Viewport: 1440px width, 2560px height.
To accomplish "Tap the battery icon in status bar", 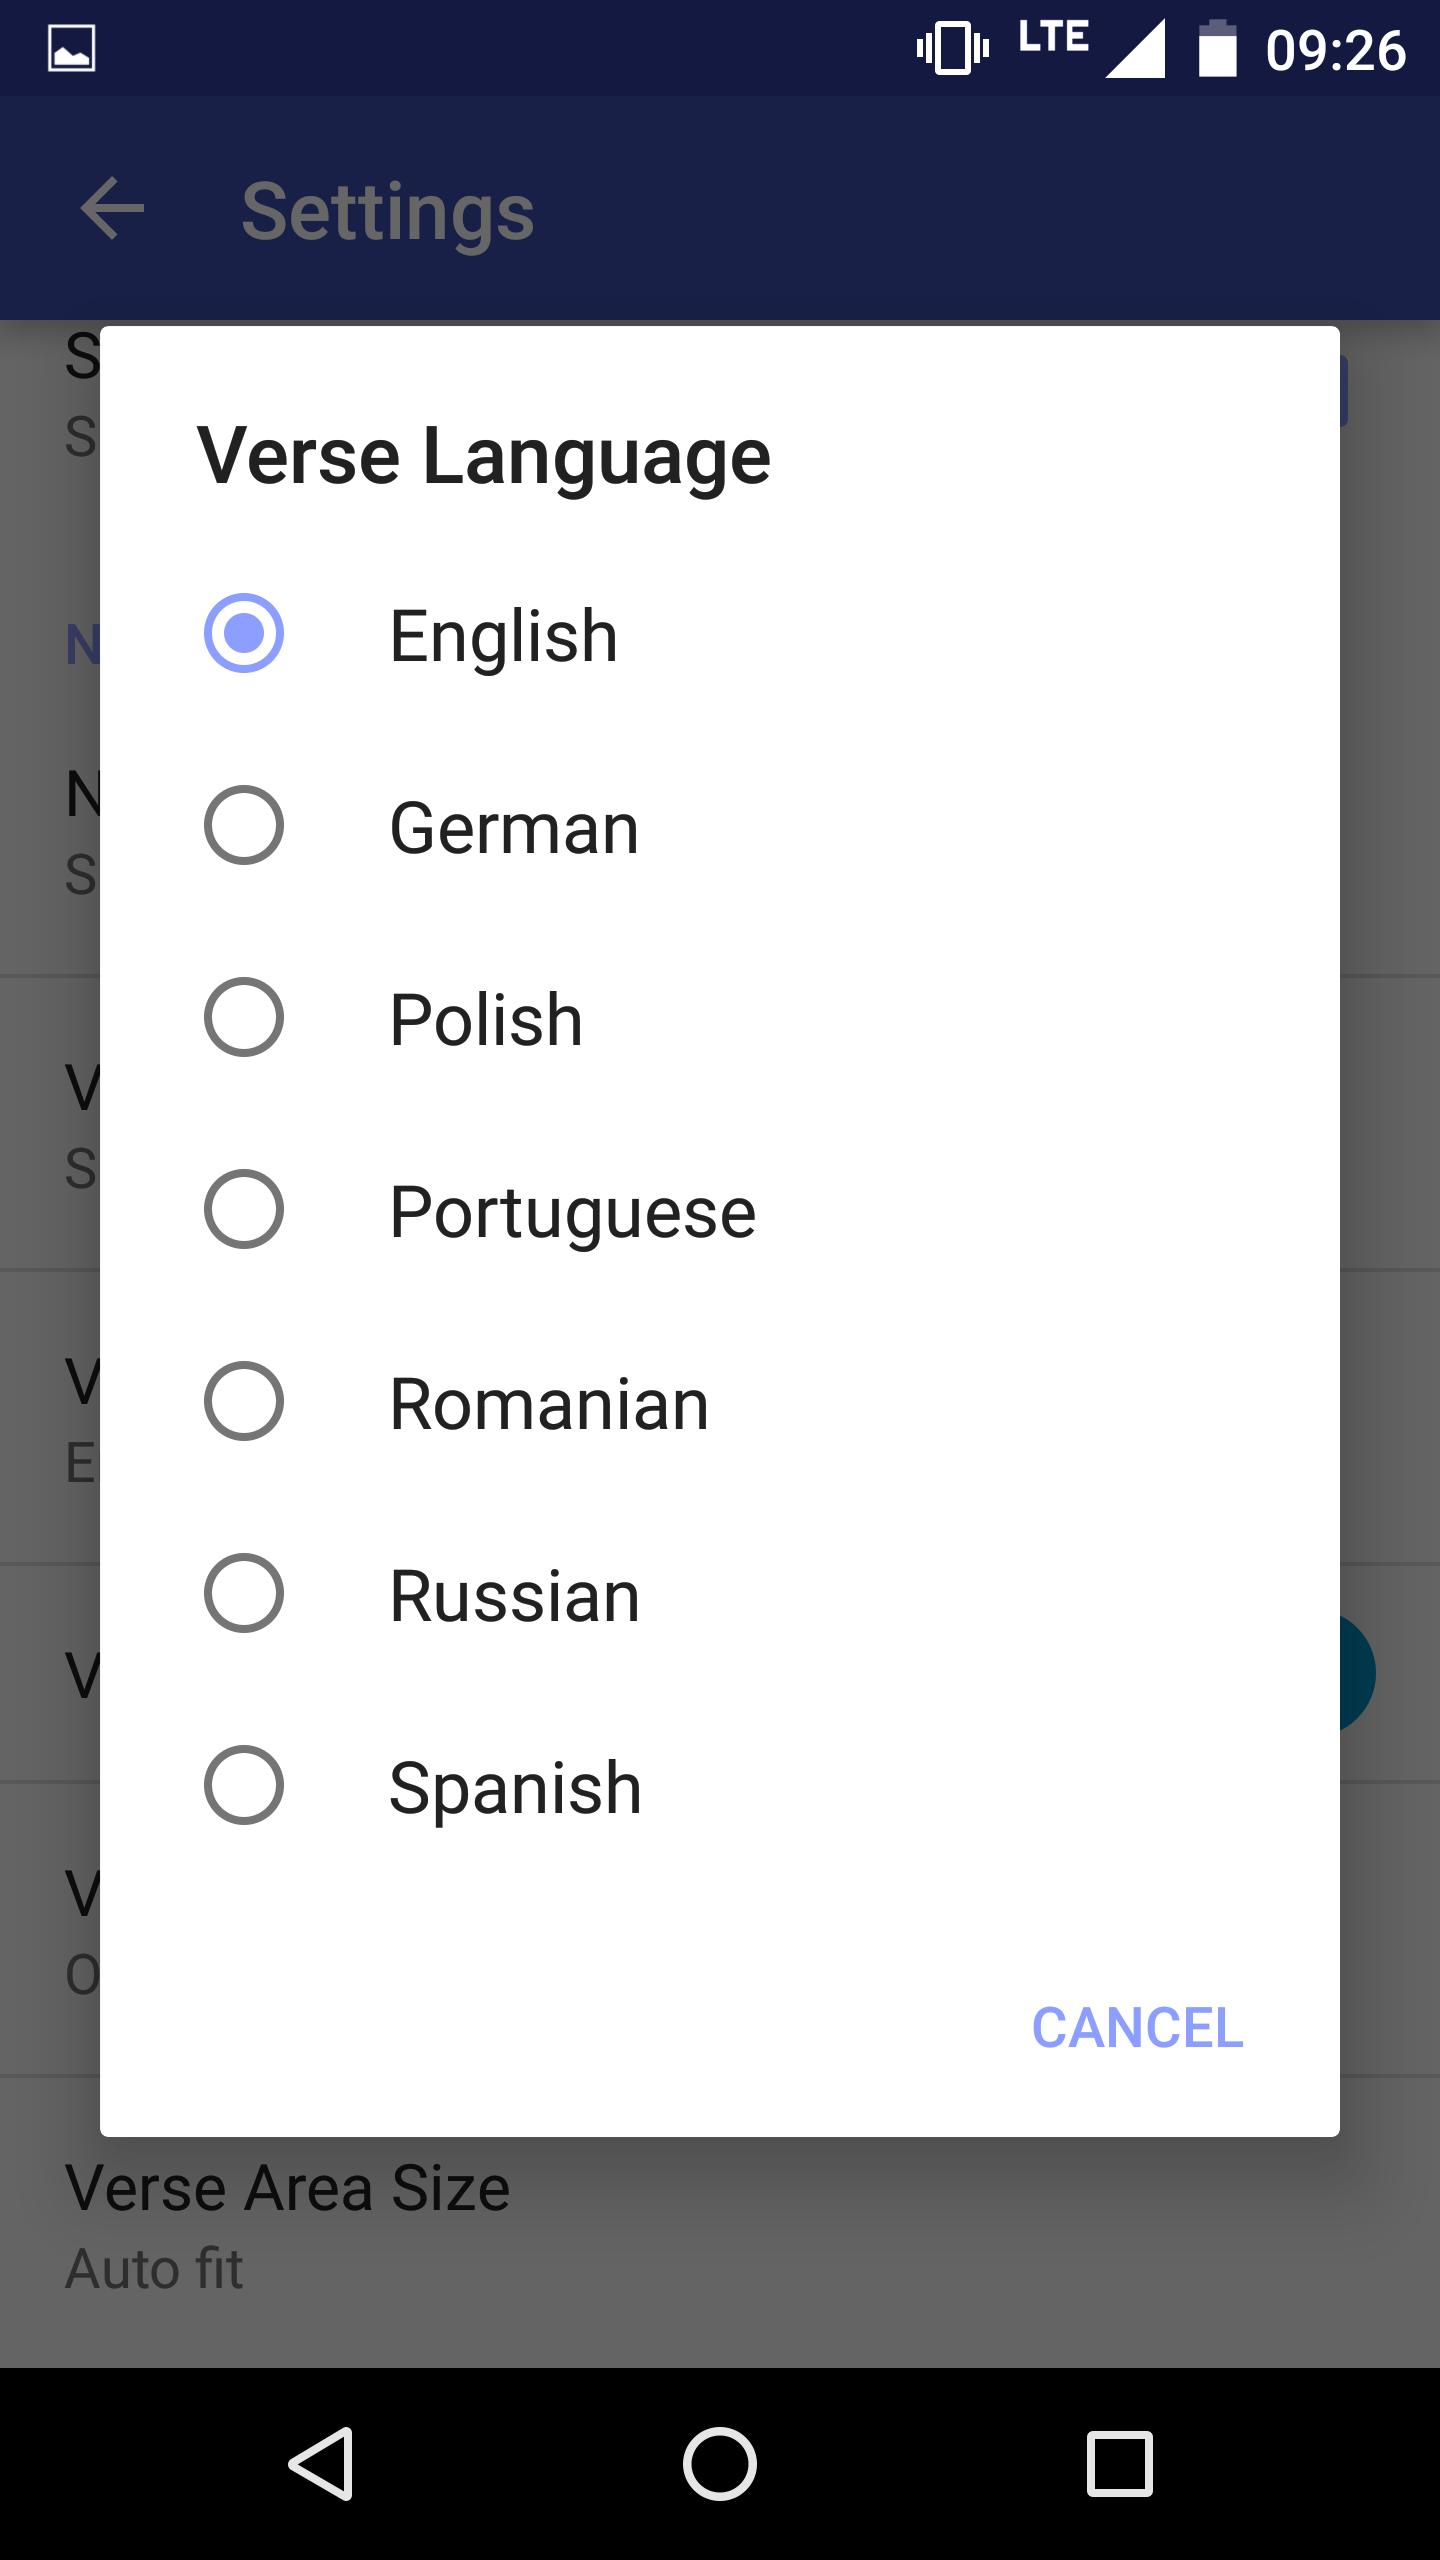I will point(1218,48).
